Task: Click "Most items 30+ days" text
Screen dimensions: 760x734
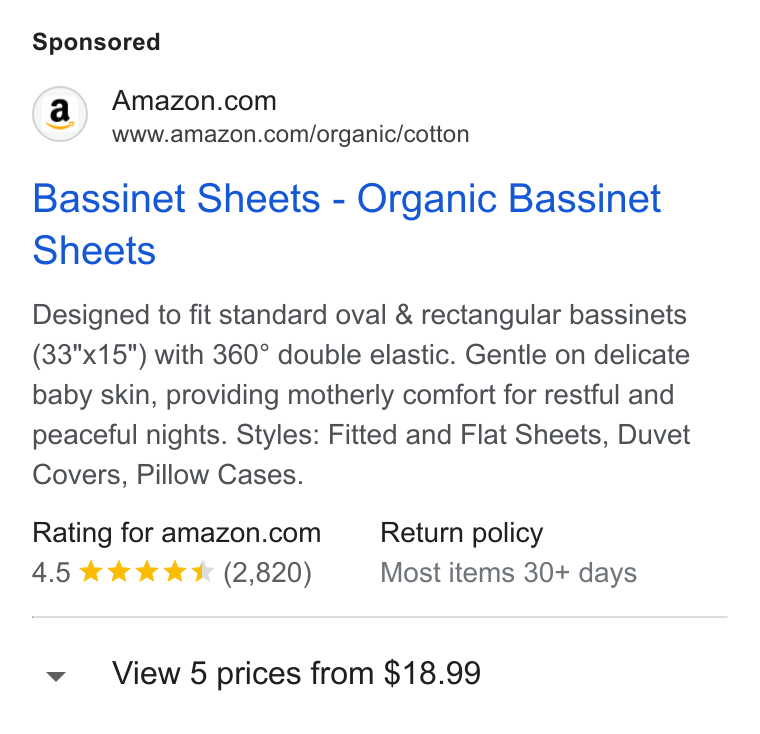Action: tap(508, 573)
